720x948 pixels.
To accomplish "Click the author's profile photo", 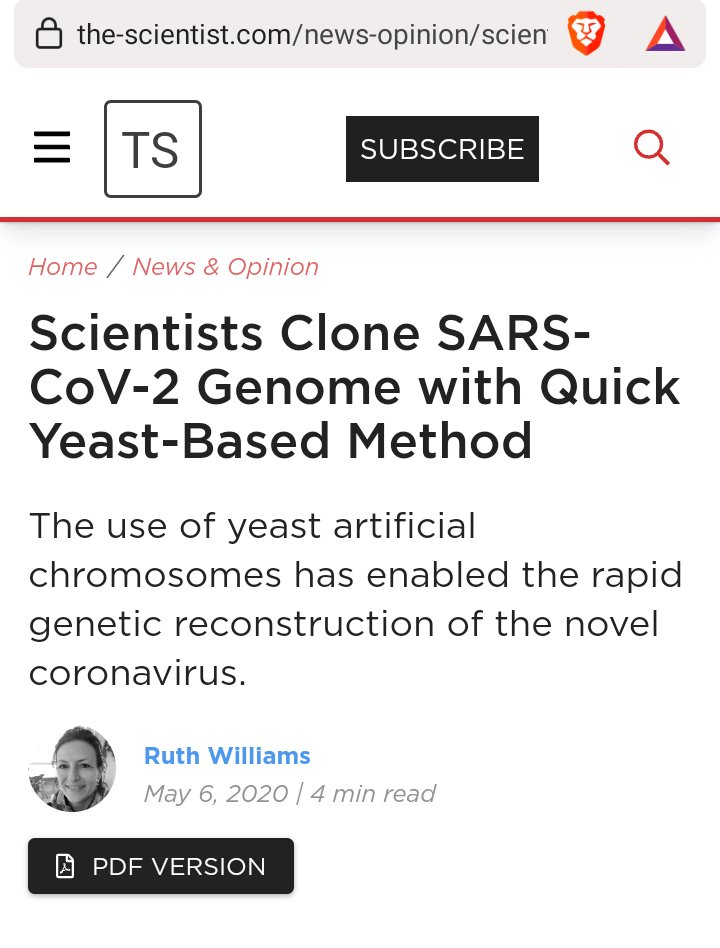I will (72, 768).
